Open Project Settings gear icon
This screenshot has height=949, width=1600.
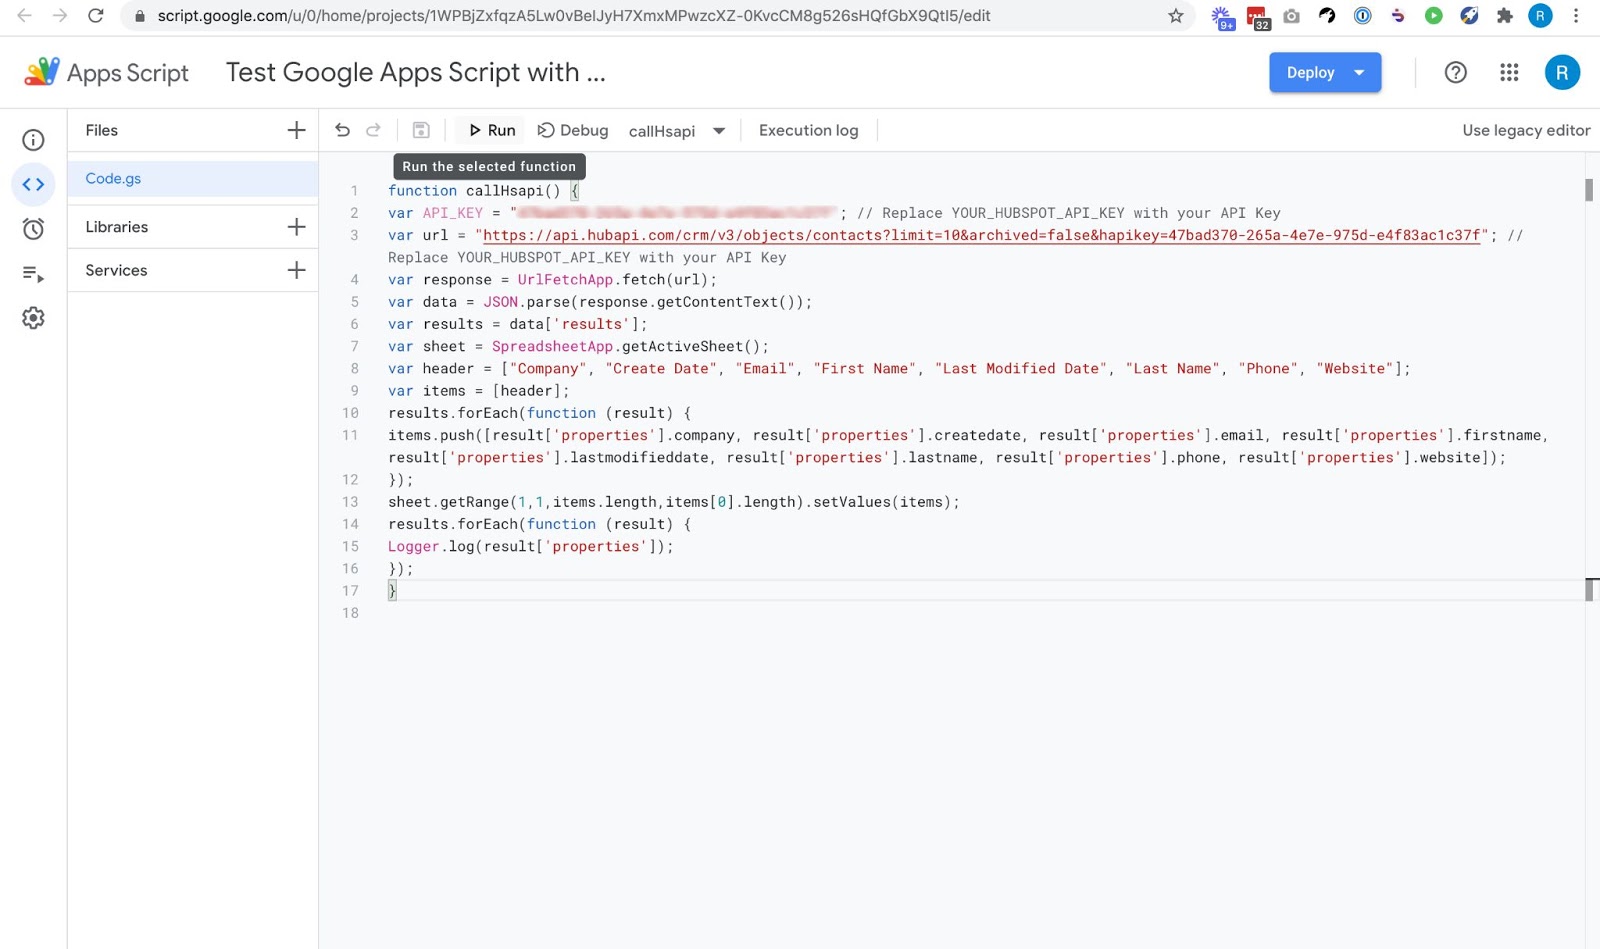coord(33,318)
